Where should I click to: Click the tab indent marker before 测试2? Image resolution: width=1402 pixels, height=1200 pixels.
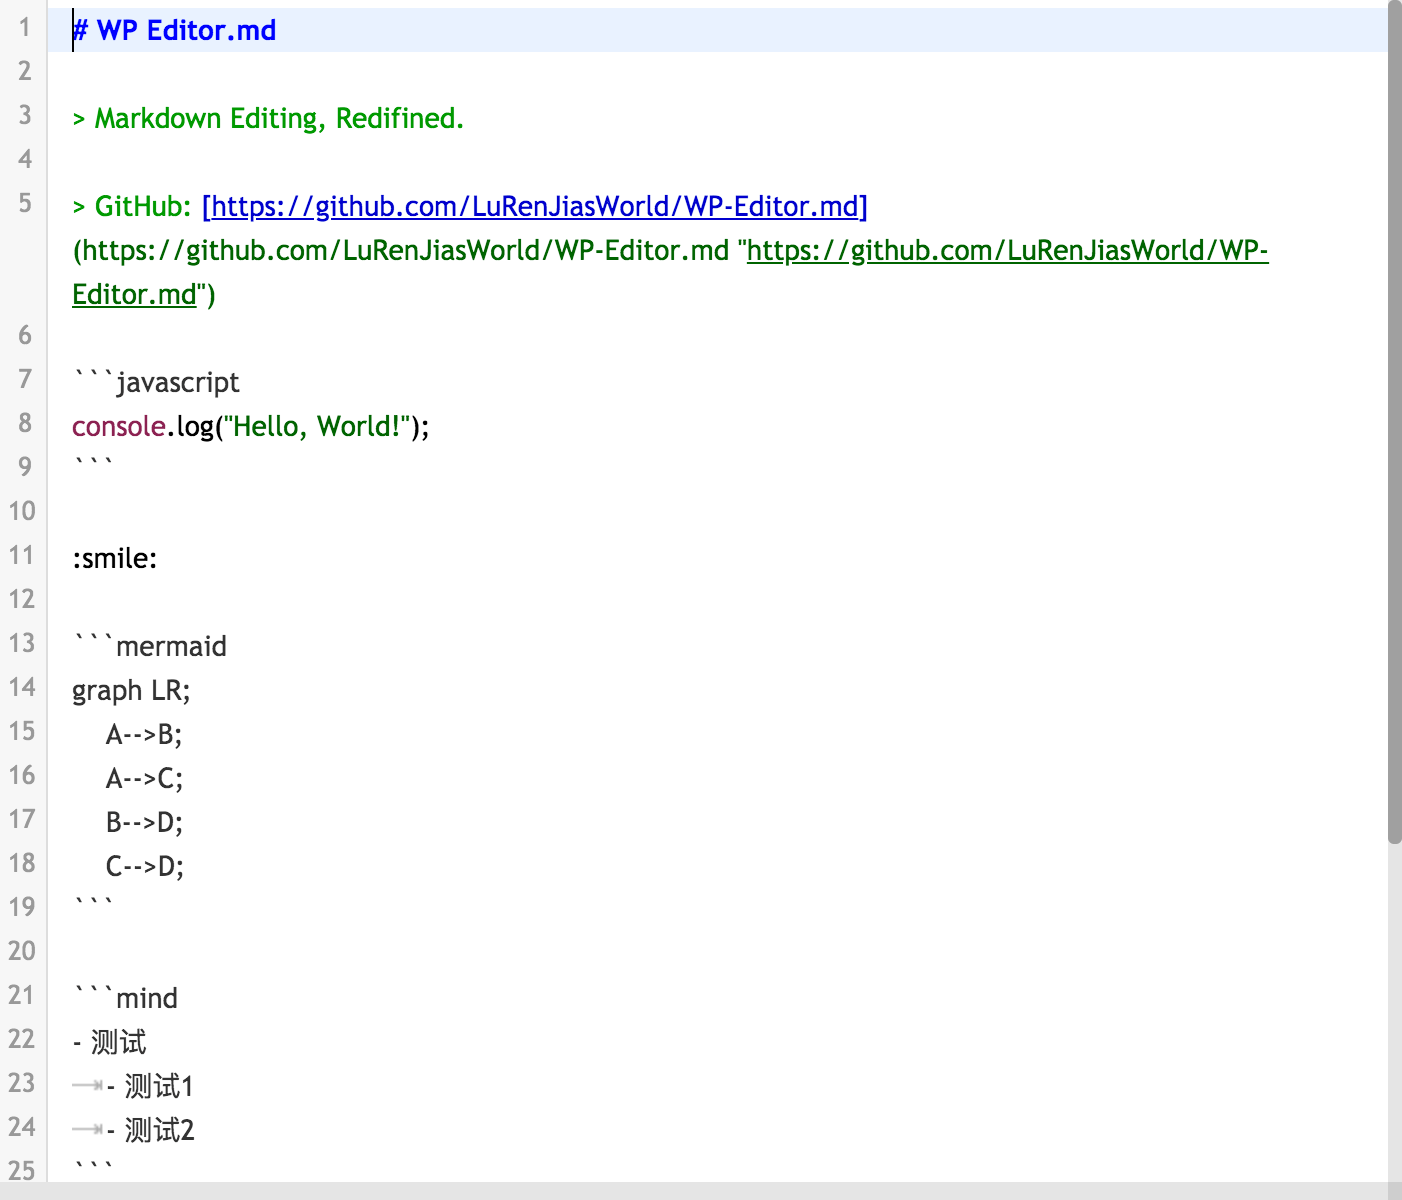[x=88, y=1129]
